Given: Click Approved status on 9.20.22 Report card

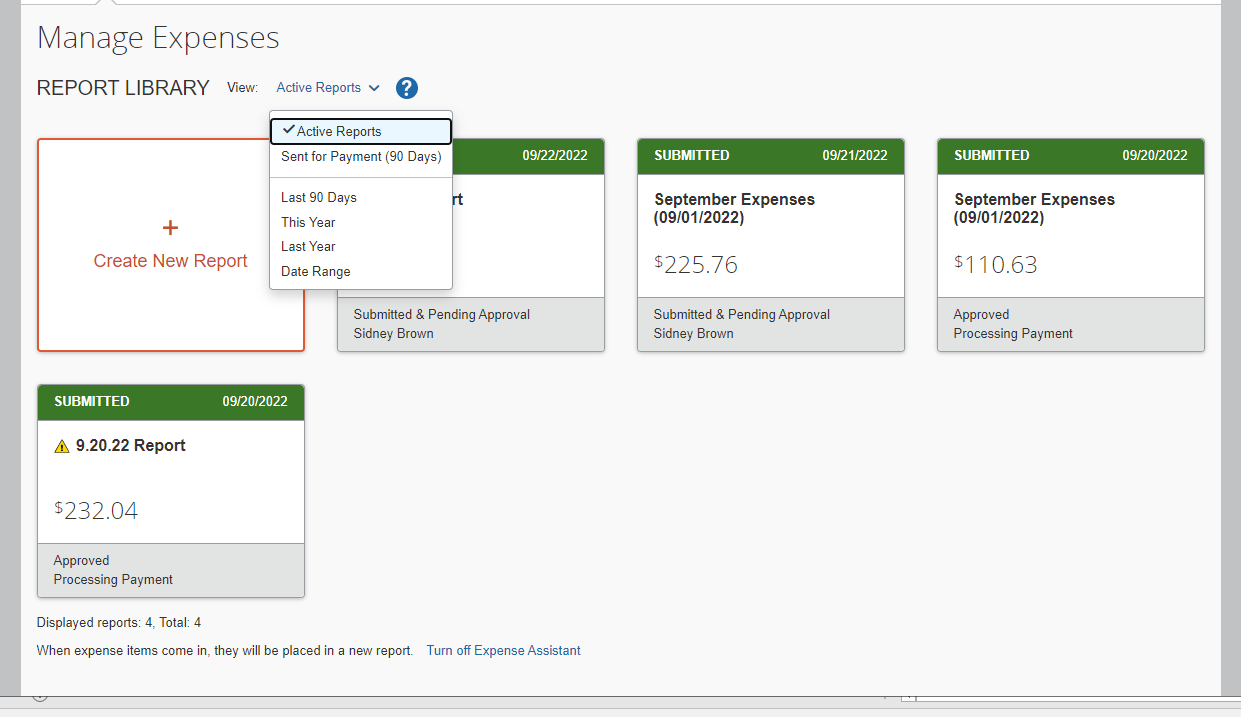Looking at the screenshot, I should pyautogui.click(x=81, y=560).
